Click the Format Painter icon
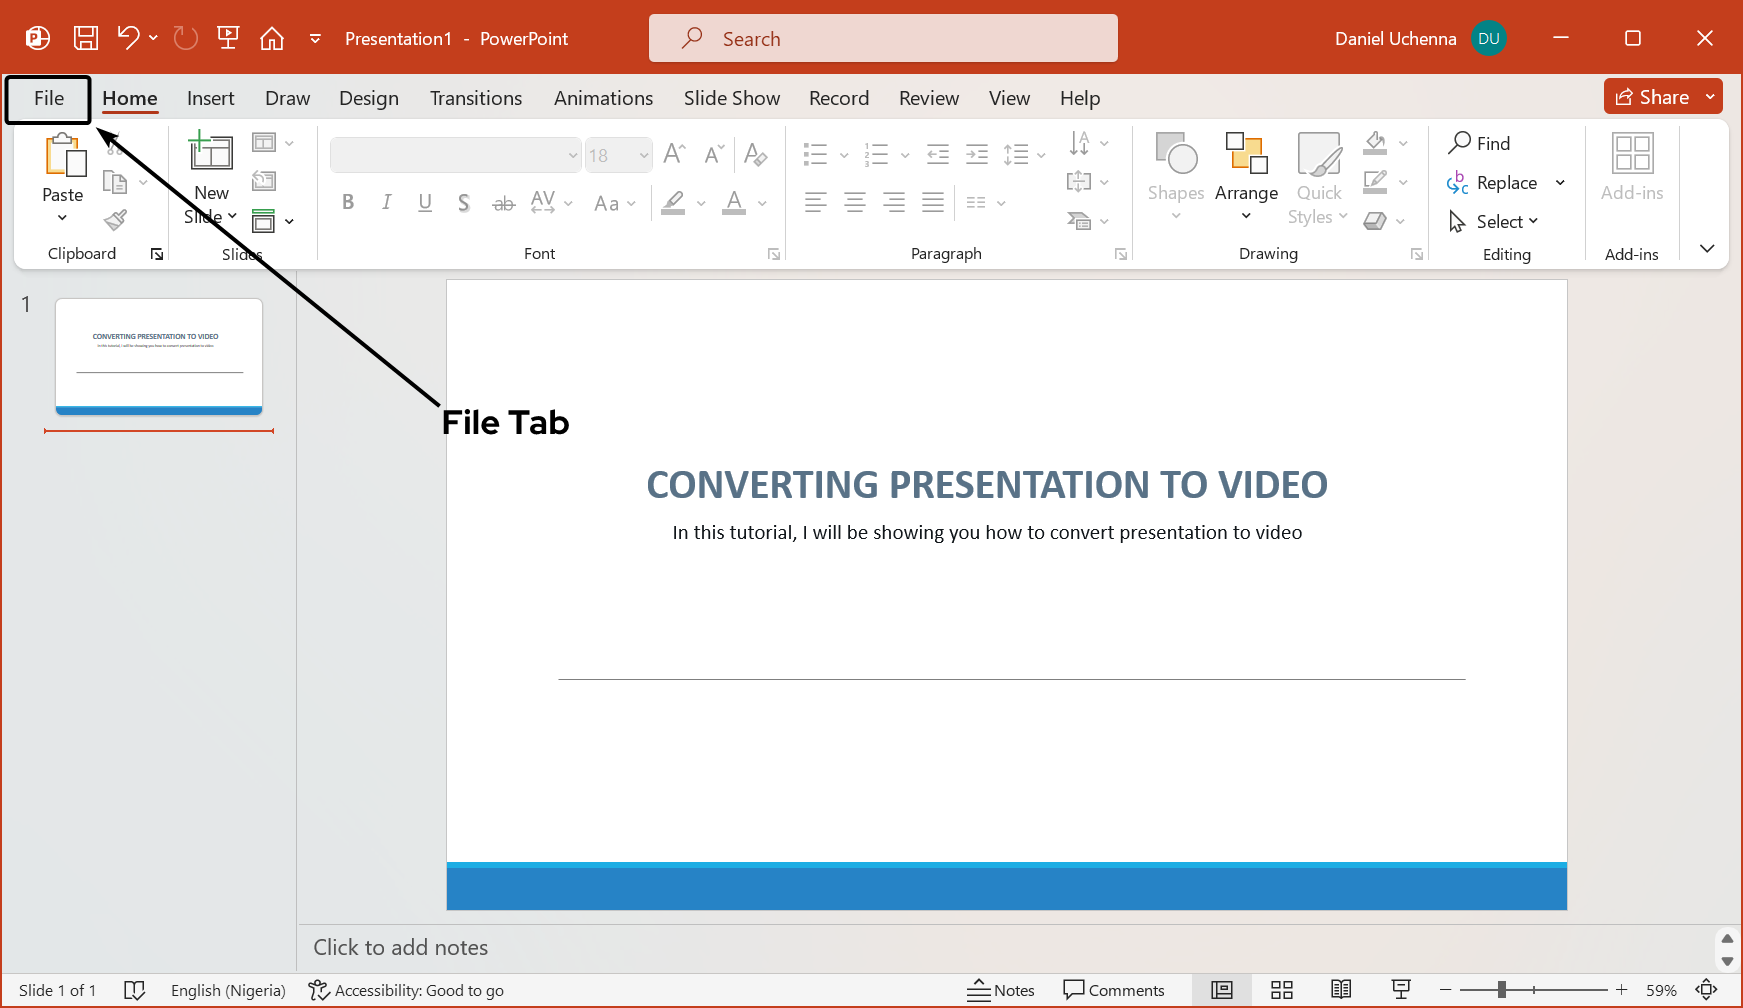 [x=115, y=219]
